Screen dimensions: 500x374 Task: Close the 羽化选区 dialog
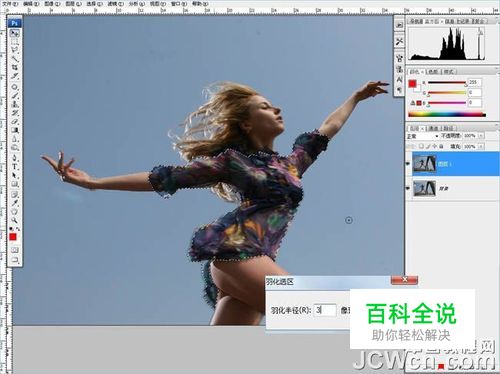tap(404, 280)
